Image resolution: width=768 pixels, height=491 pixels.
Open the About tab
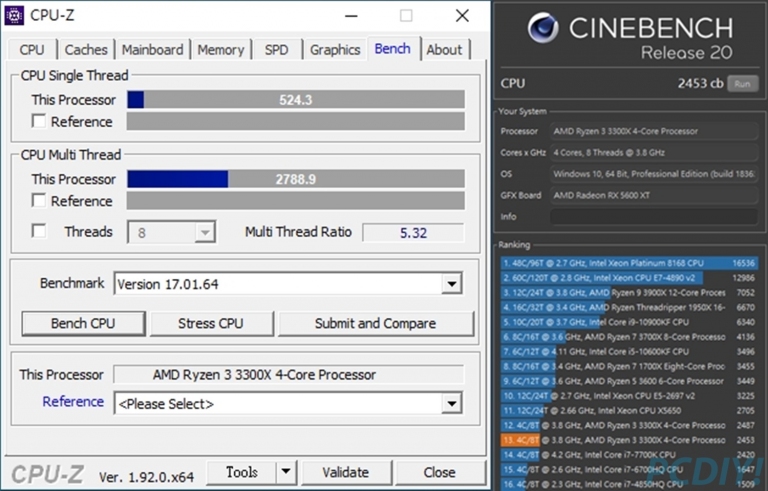pyautogui.click(x=444, y=49)
